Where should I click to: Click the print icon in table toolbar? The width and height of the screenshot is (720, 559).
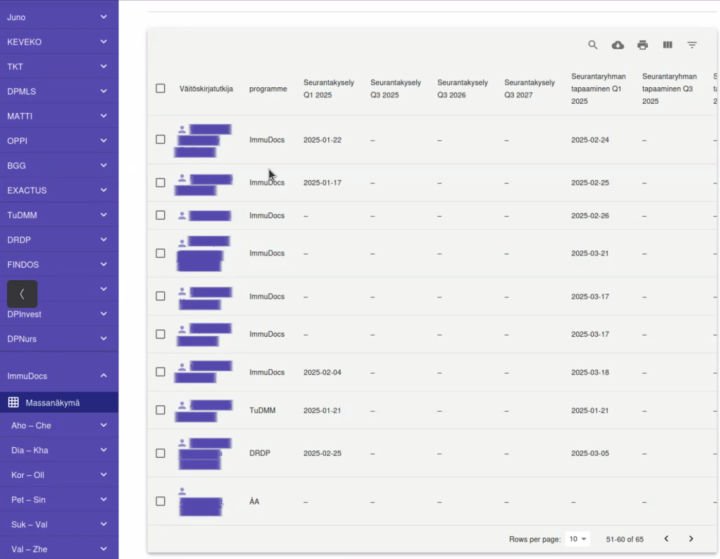[643, 45]
